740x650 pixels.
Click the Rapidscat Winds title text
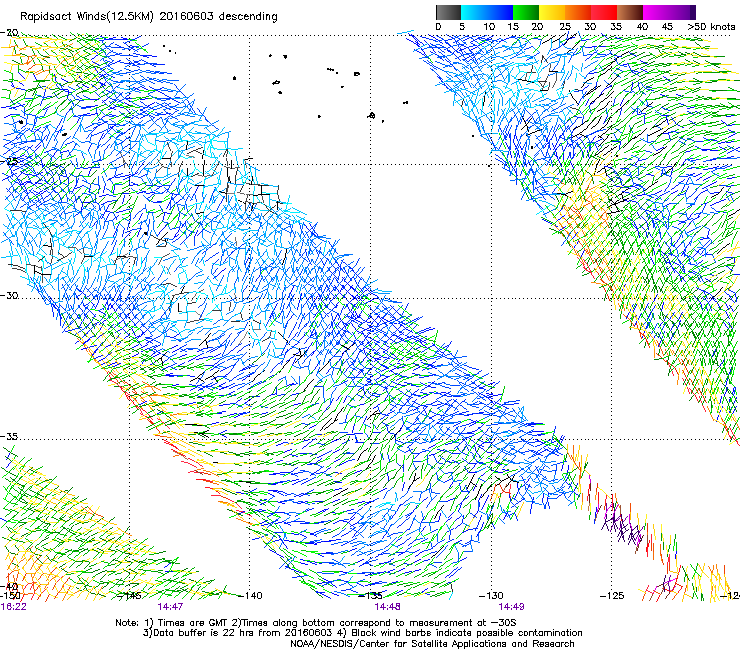point(149,16)
